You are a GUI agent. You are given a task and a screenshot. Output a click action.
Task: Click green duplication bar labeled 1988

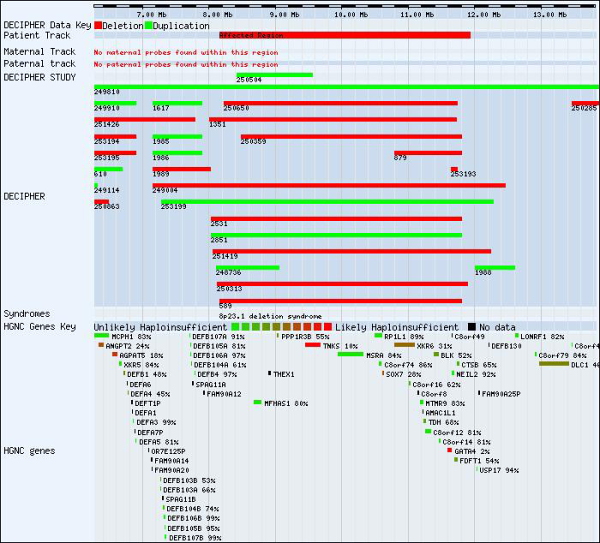[x=494, y=267]
